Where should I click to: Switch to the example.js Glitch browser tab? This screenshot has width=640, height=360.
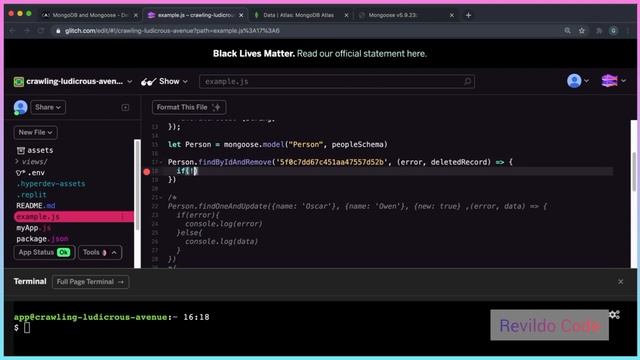(x=196, y=15)
